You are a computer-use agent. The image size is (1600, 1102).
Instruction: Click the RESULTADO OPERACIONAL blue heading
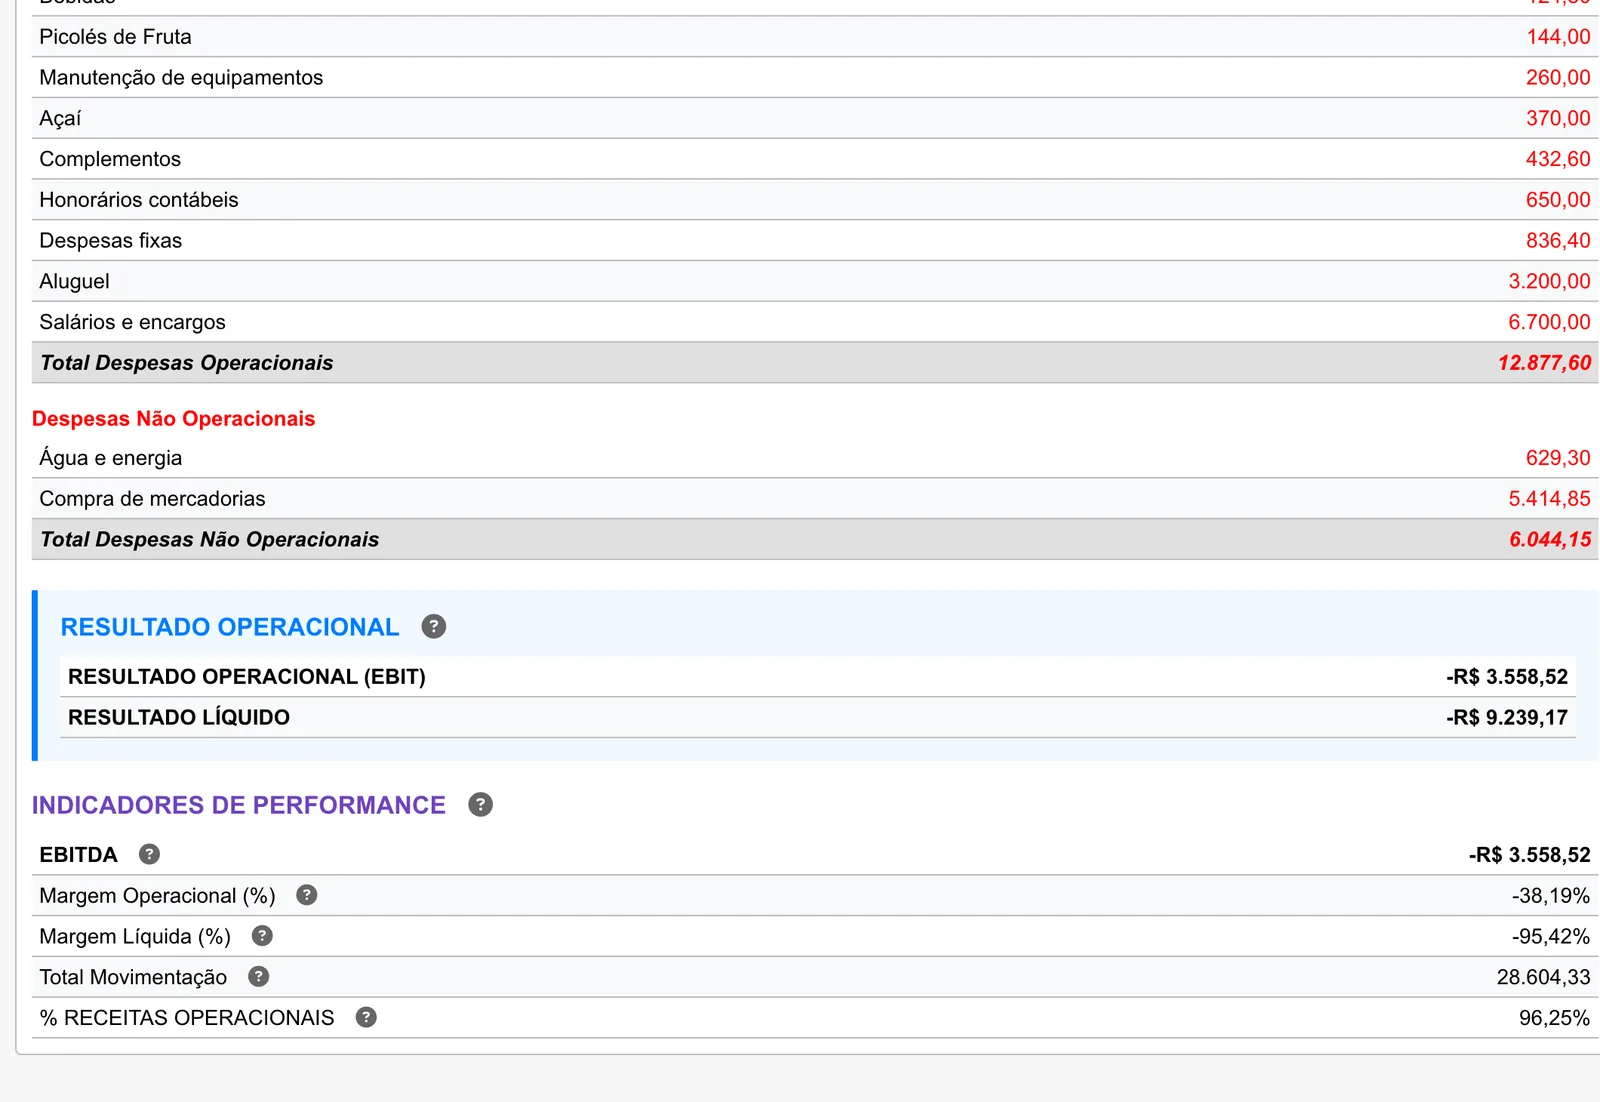(230, 627)
